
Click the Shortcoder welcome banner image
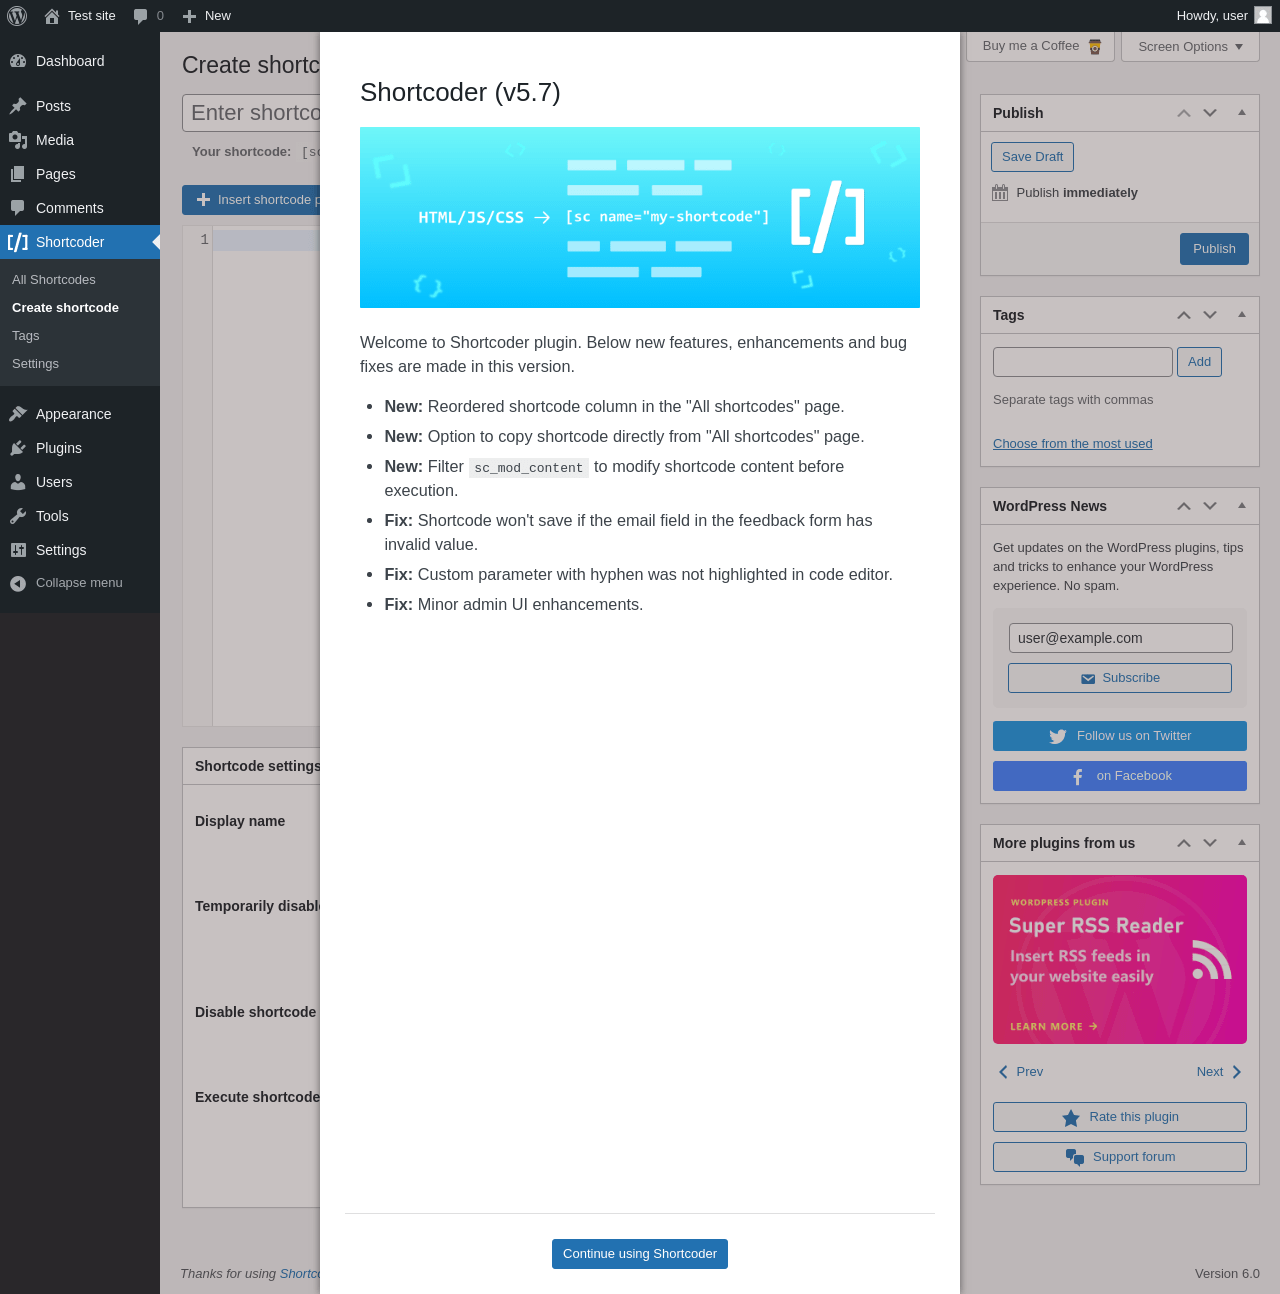point(640,217)
